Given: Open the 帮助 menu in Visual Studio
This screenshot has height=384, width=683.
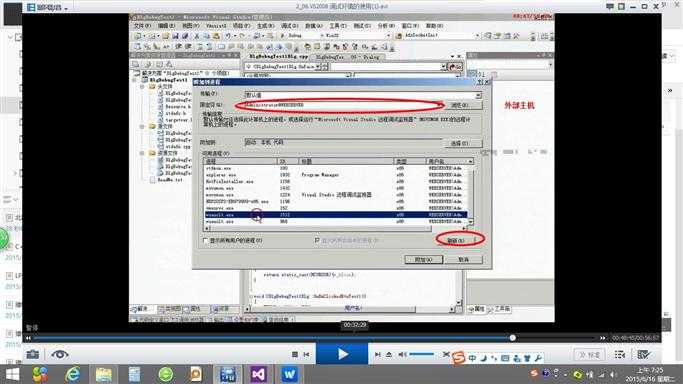Looking at the screenshot, I should pyautogui.click(x=434, y=26).
